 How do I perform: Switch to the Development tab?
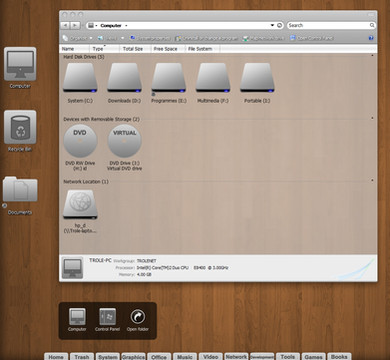(262, 357)
